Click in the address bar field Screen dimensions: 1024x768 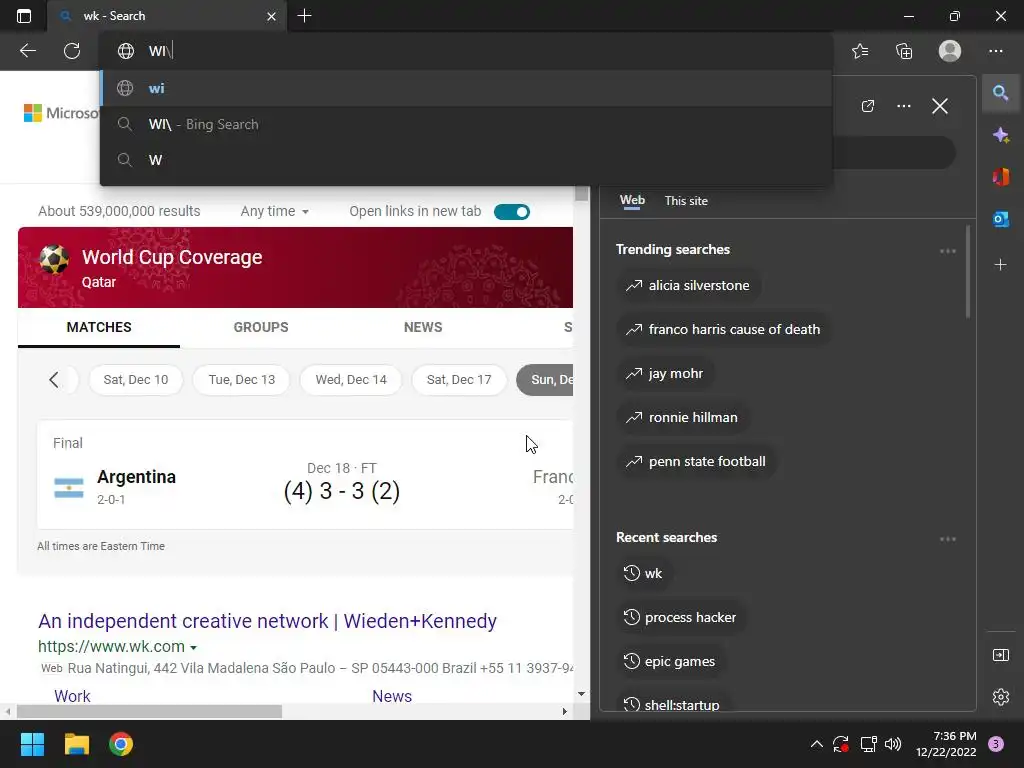(x=466, y=51)
